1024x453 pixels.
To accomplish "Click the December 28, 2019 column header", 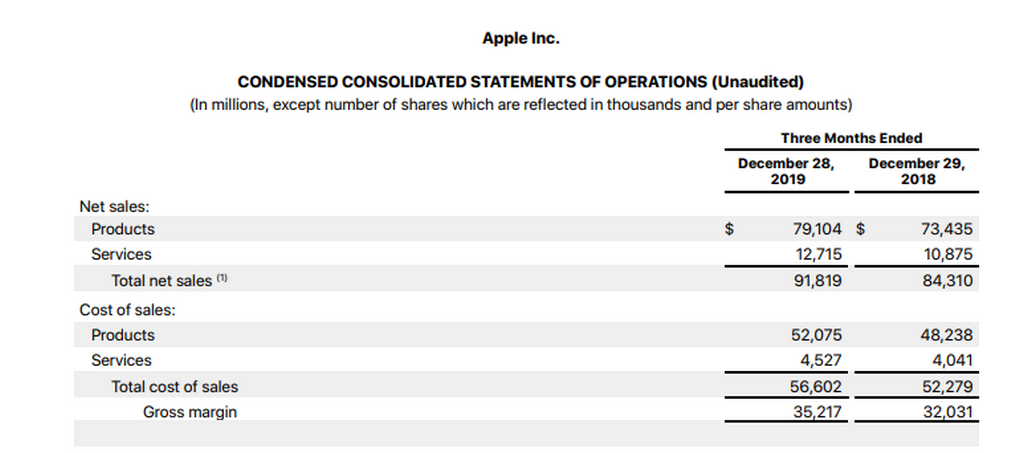I will tap(786, 171).
